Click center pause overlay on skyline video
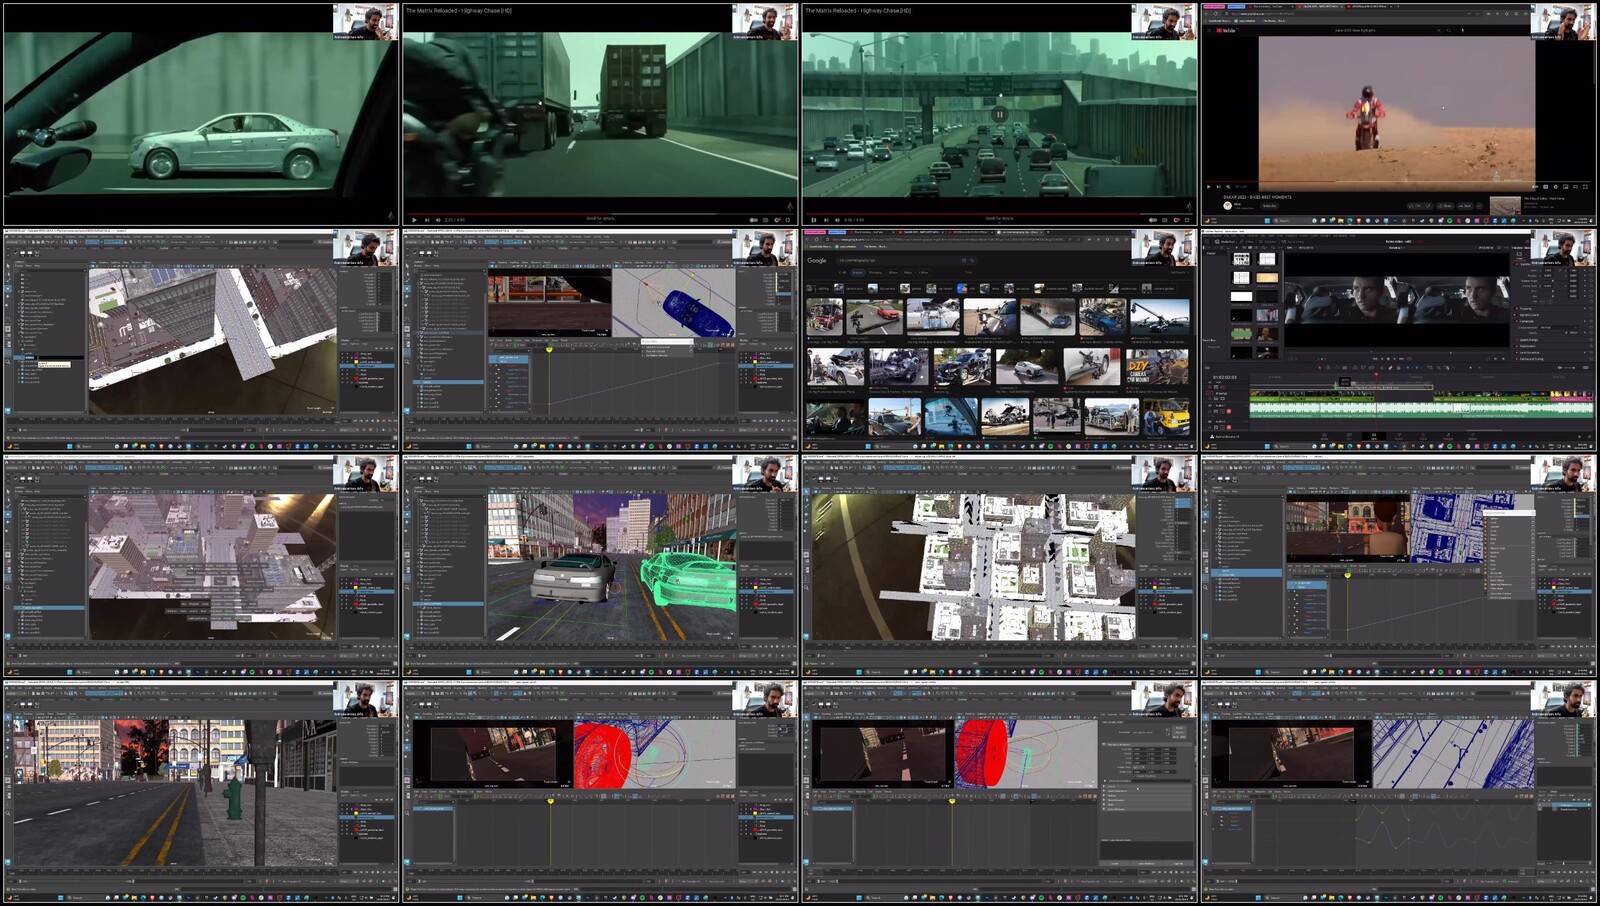1600x906 pixels. 999,114
